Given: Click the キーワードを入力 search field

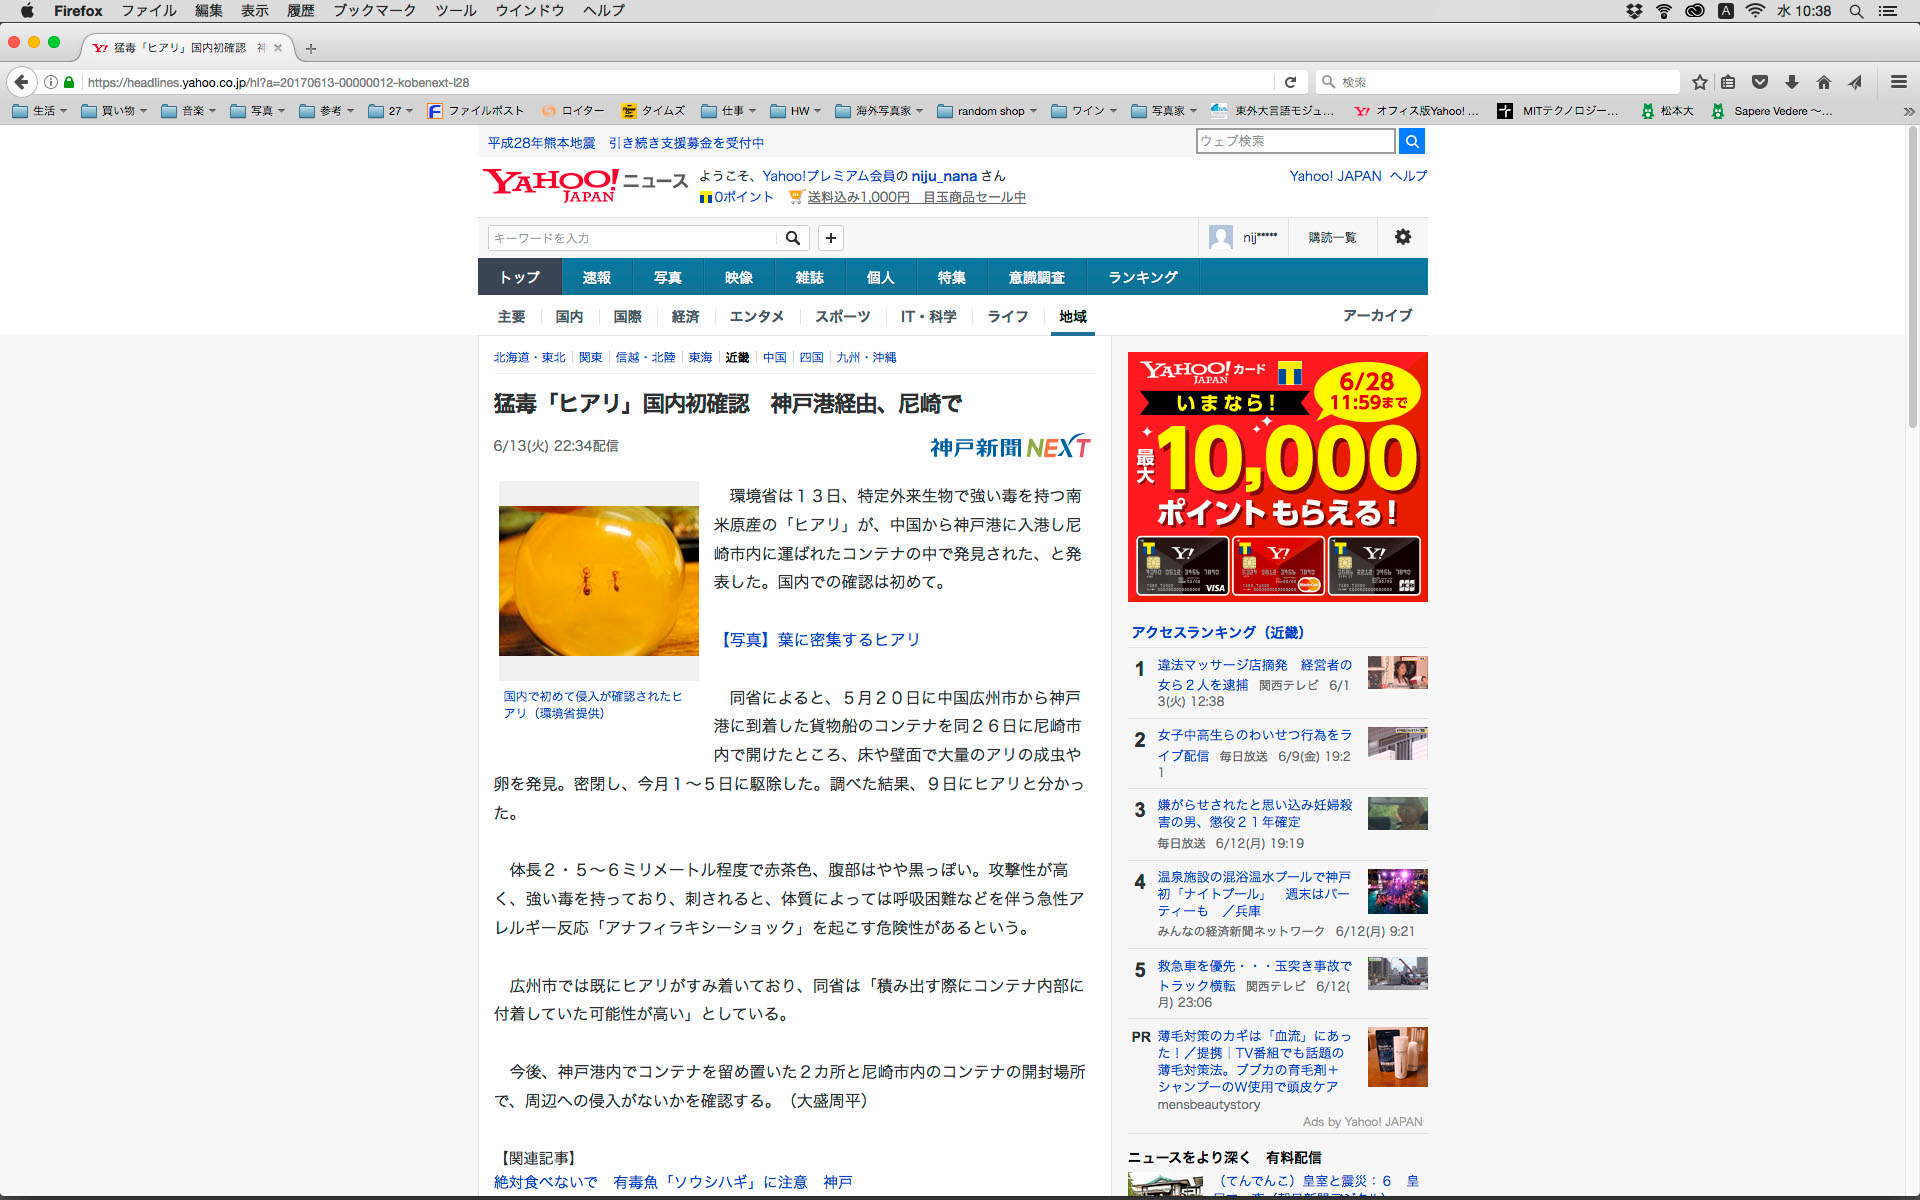Looking at the screenshot, I should point(632,238).
